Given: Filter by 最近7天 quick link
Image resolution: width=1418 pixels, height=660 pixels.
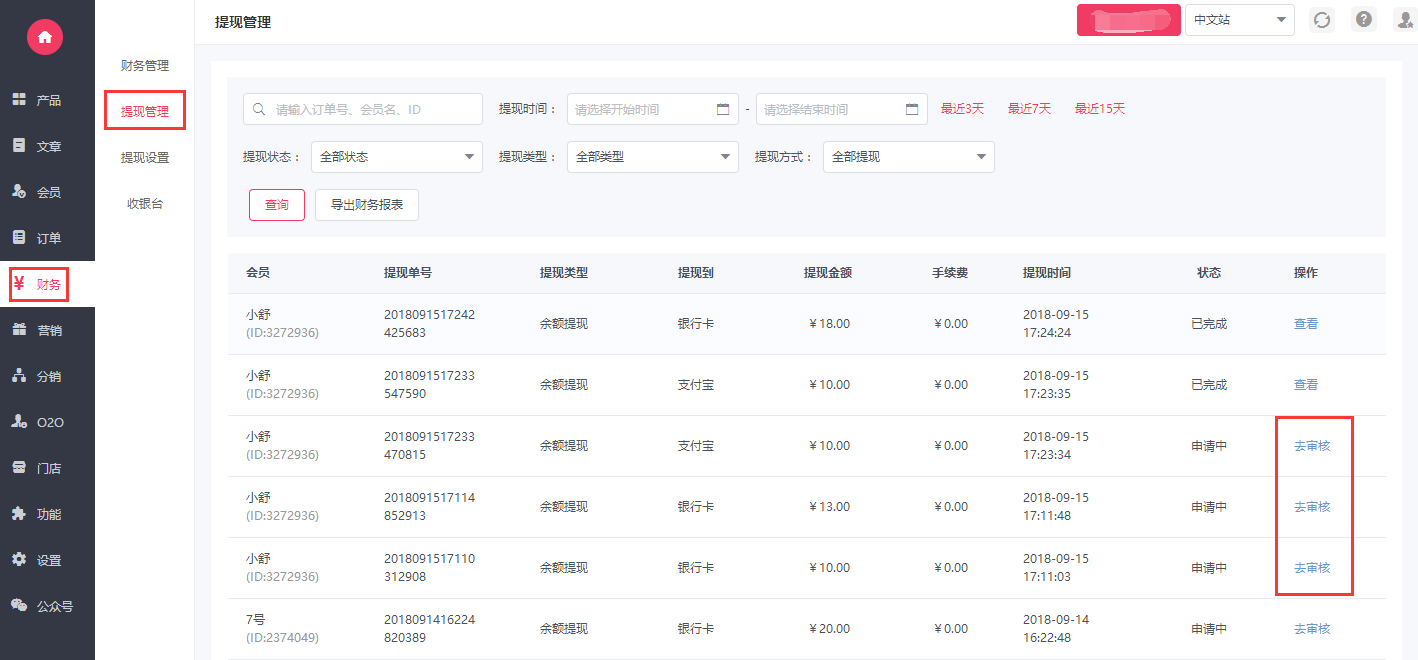Looking at the screenshot, I should pos(1029,109).
